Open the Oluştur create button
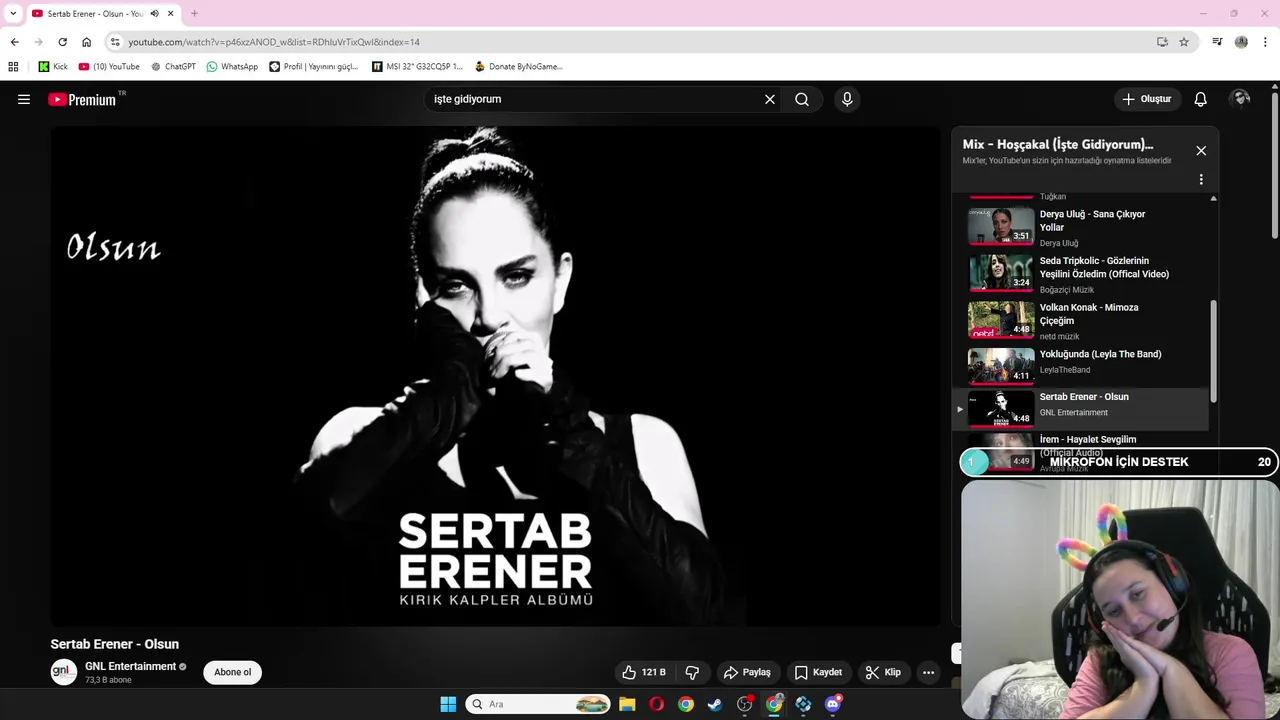 [1147, 99]
